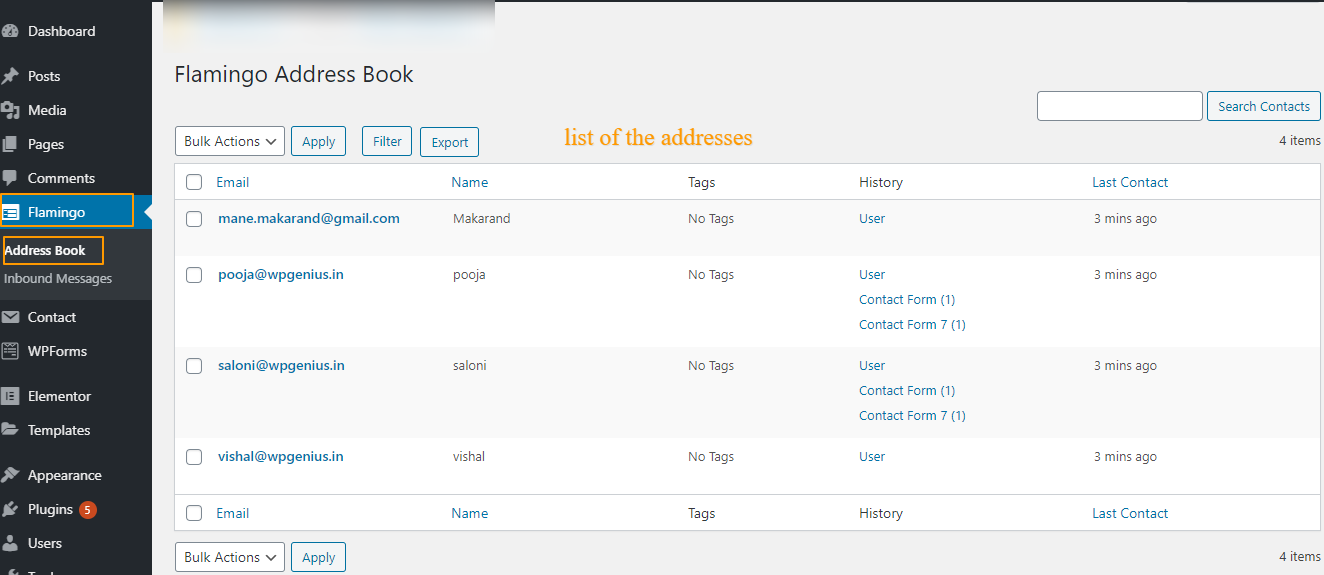This screenshot has width=1324, height=575.
Task: Open pooja@wpgenius.in contact link
Action: (281, 274)
